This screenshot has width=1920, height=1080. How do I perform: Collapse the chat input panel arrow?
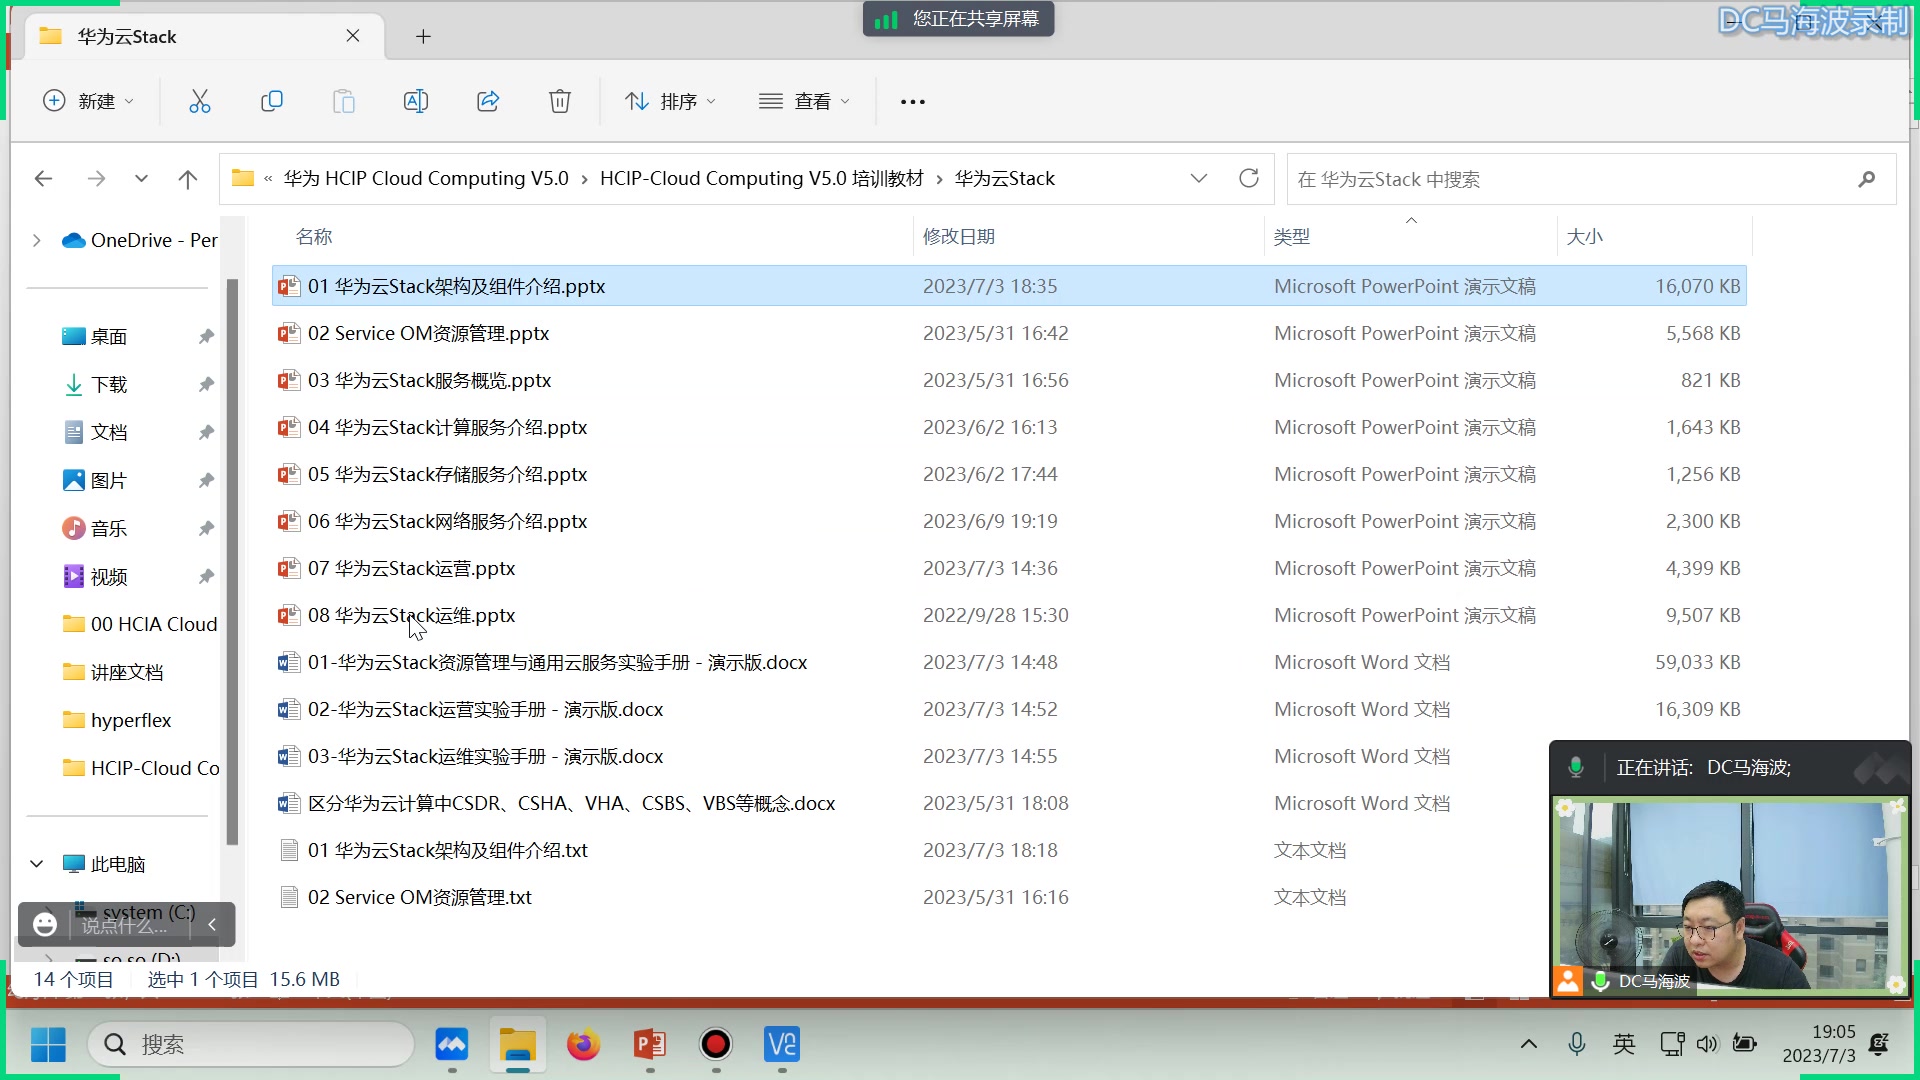[x=212, y=925]
